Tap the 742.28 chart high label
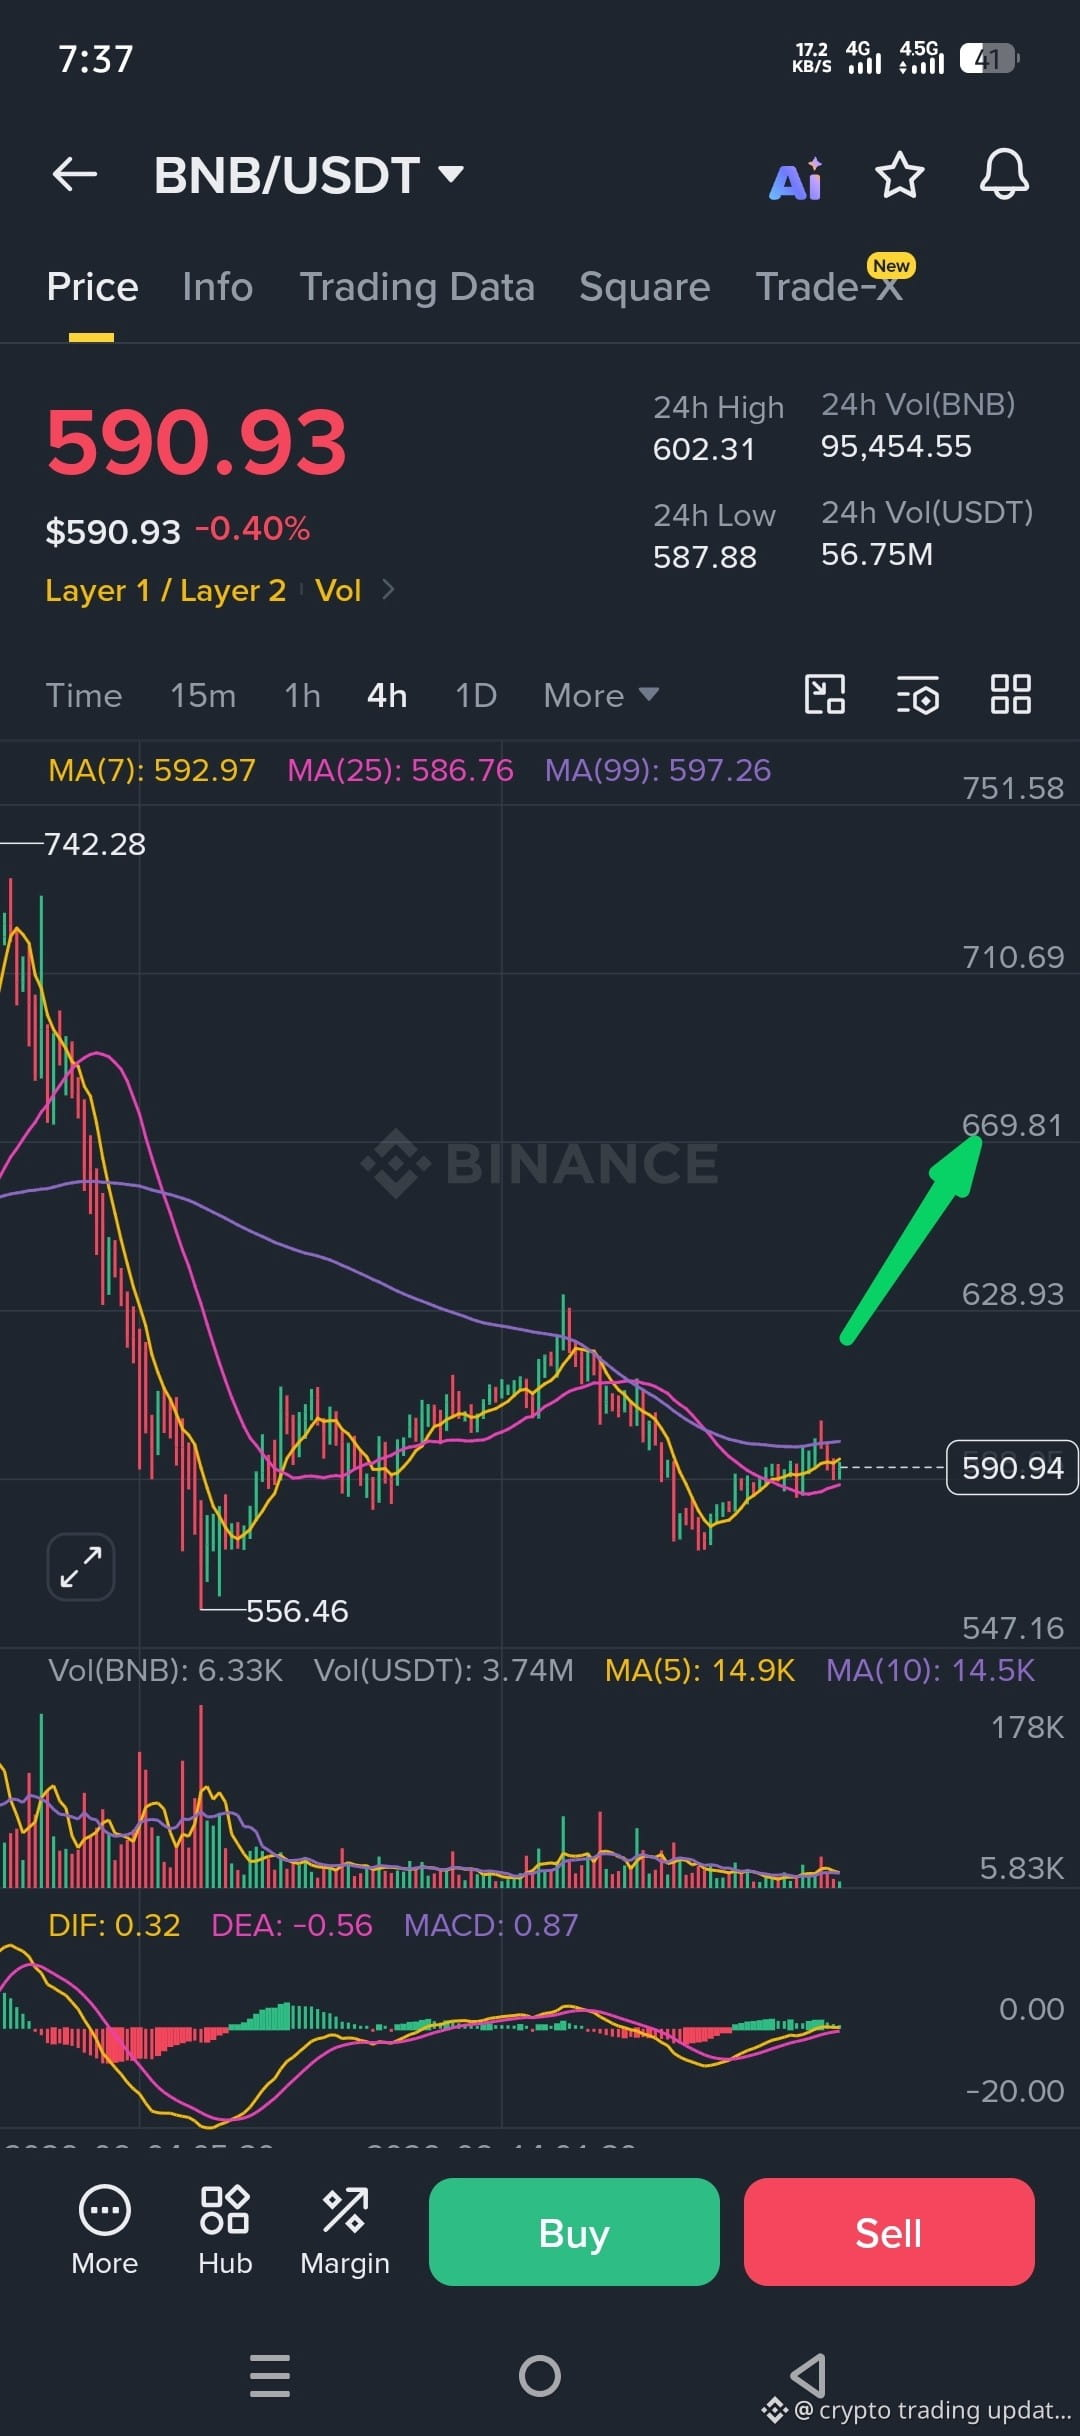This screenshot has height=2436, width=1080. tap(95, 844)
